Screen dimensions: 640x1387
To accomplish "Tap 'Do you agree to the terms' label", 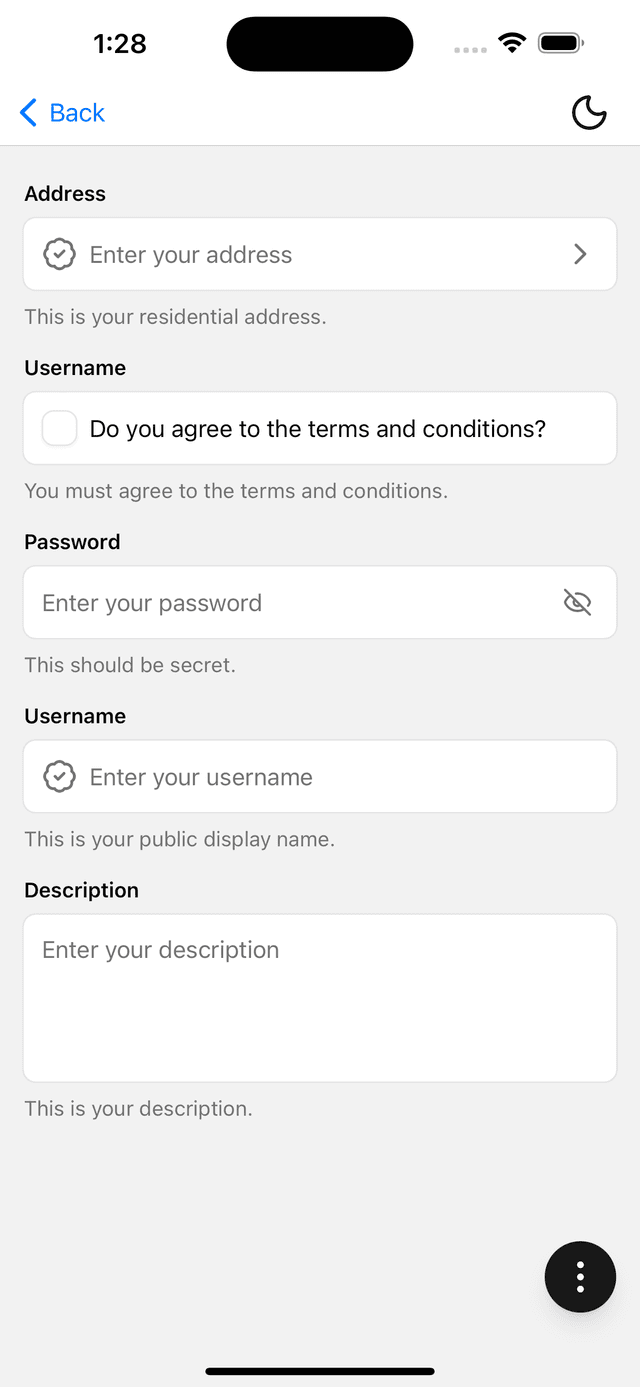I will point(318,429).
